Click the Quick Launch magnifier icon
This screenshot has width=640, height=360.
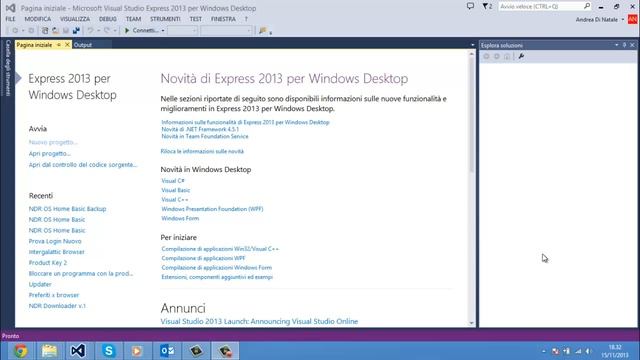[x=587, y=6]
